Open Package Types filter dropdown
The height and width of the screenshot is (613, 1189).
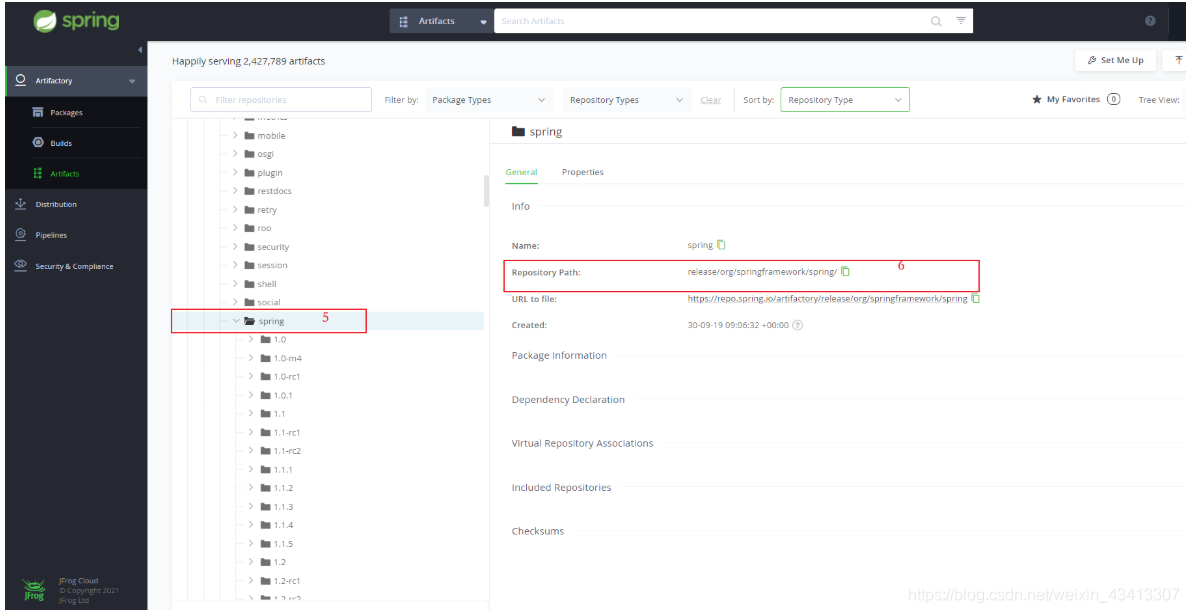pyautogui.click(x=488, y=100)
